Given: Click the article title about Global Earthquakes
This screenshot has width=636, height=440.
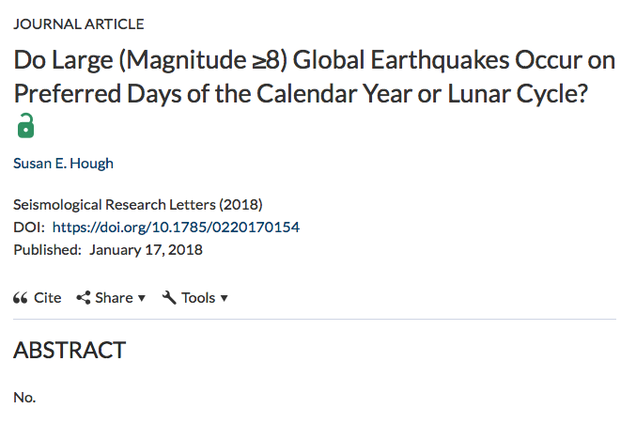Looking at the screenshot, I should [314, 77].
